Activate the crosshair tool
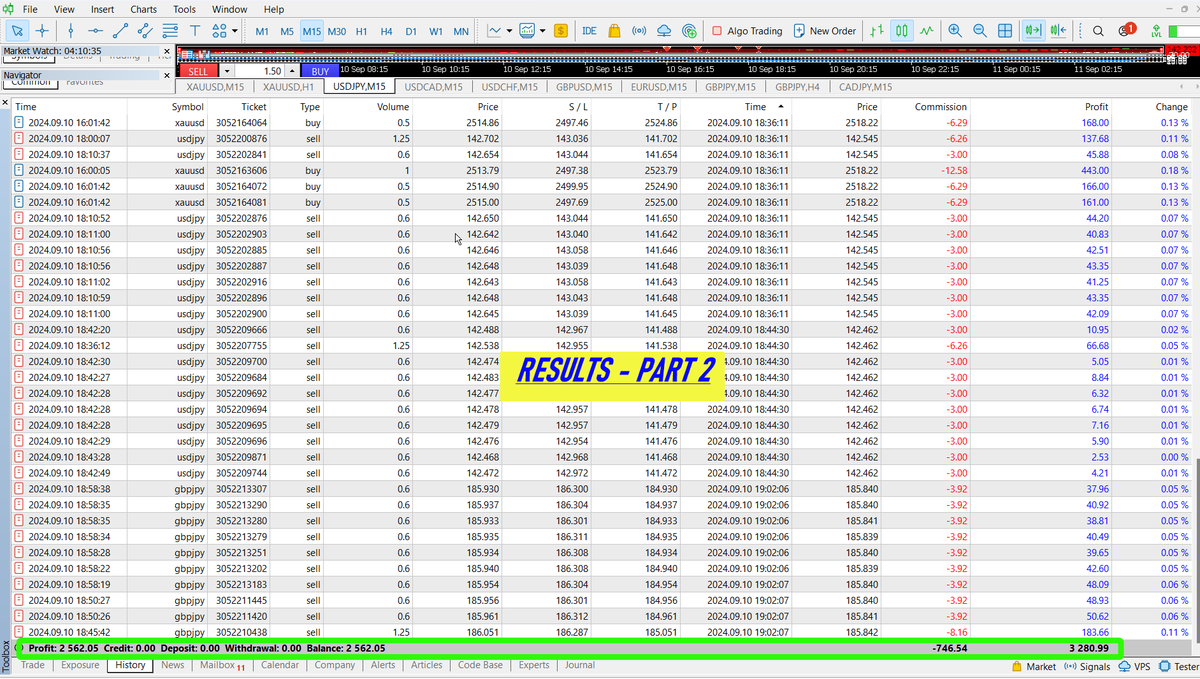 (42, 31)
